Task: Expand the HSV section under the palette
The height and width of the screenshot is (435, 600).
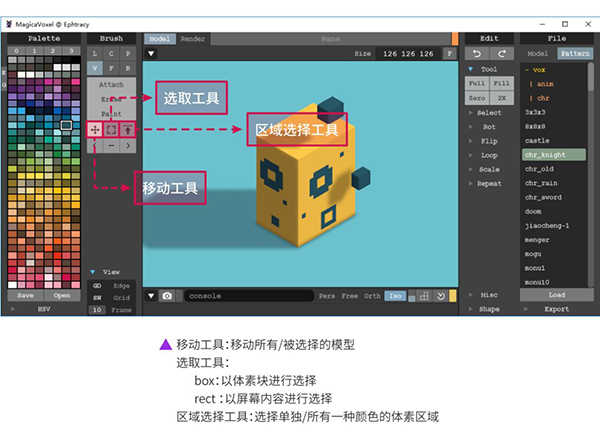Action: click(13, 309)
